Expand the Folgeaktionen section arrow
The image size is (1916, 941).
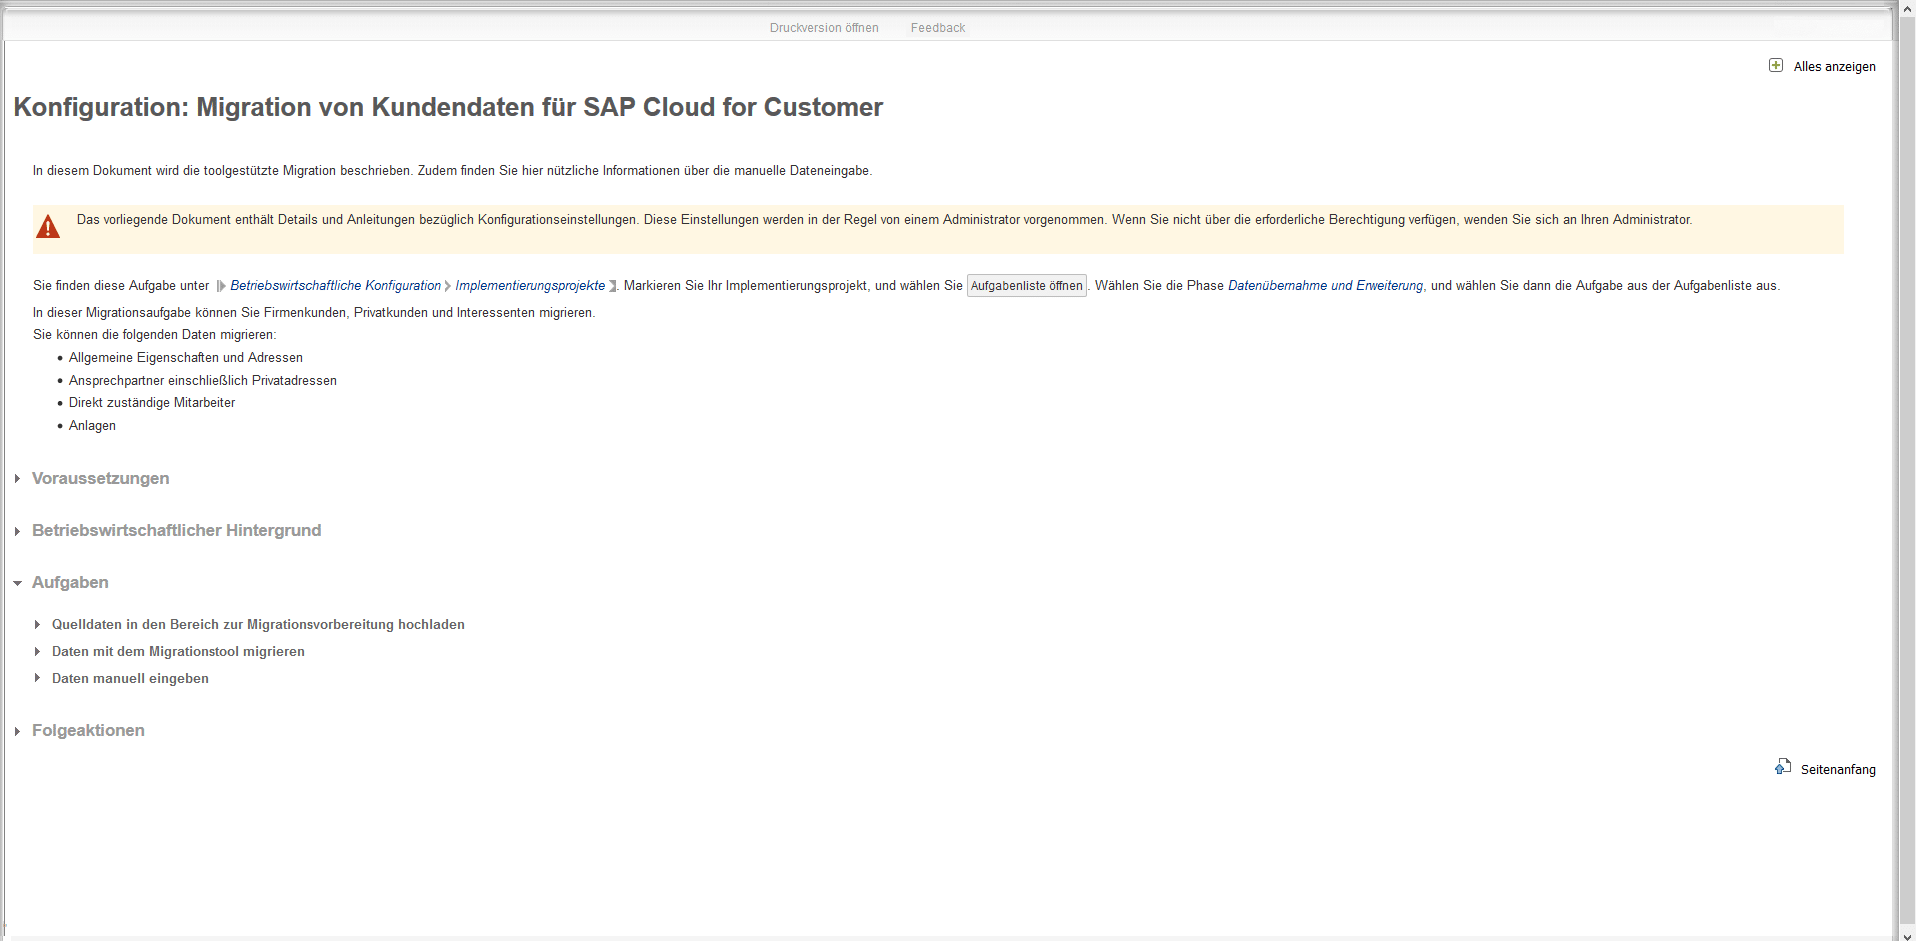coord(18,731)
